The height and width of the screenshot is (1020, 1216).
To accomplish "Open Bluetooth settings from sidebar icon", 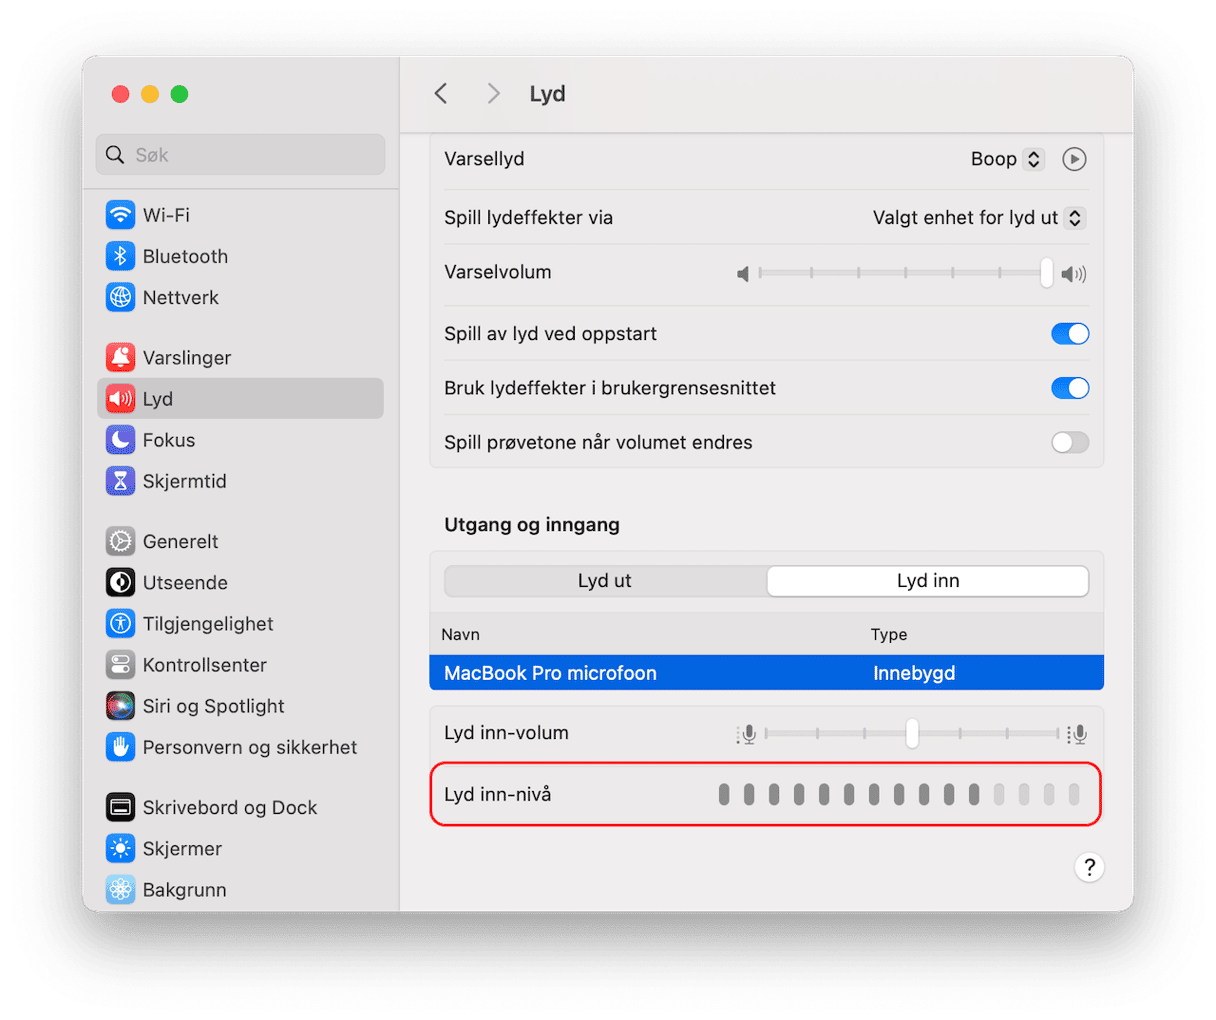I will [120, 256].
